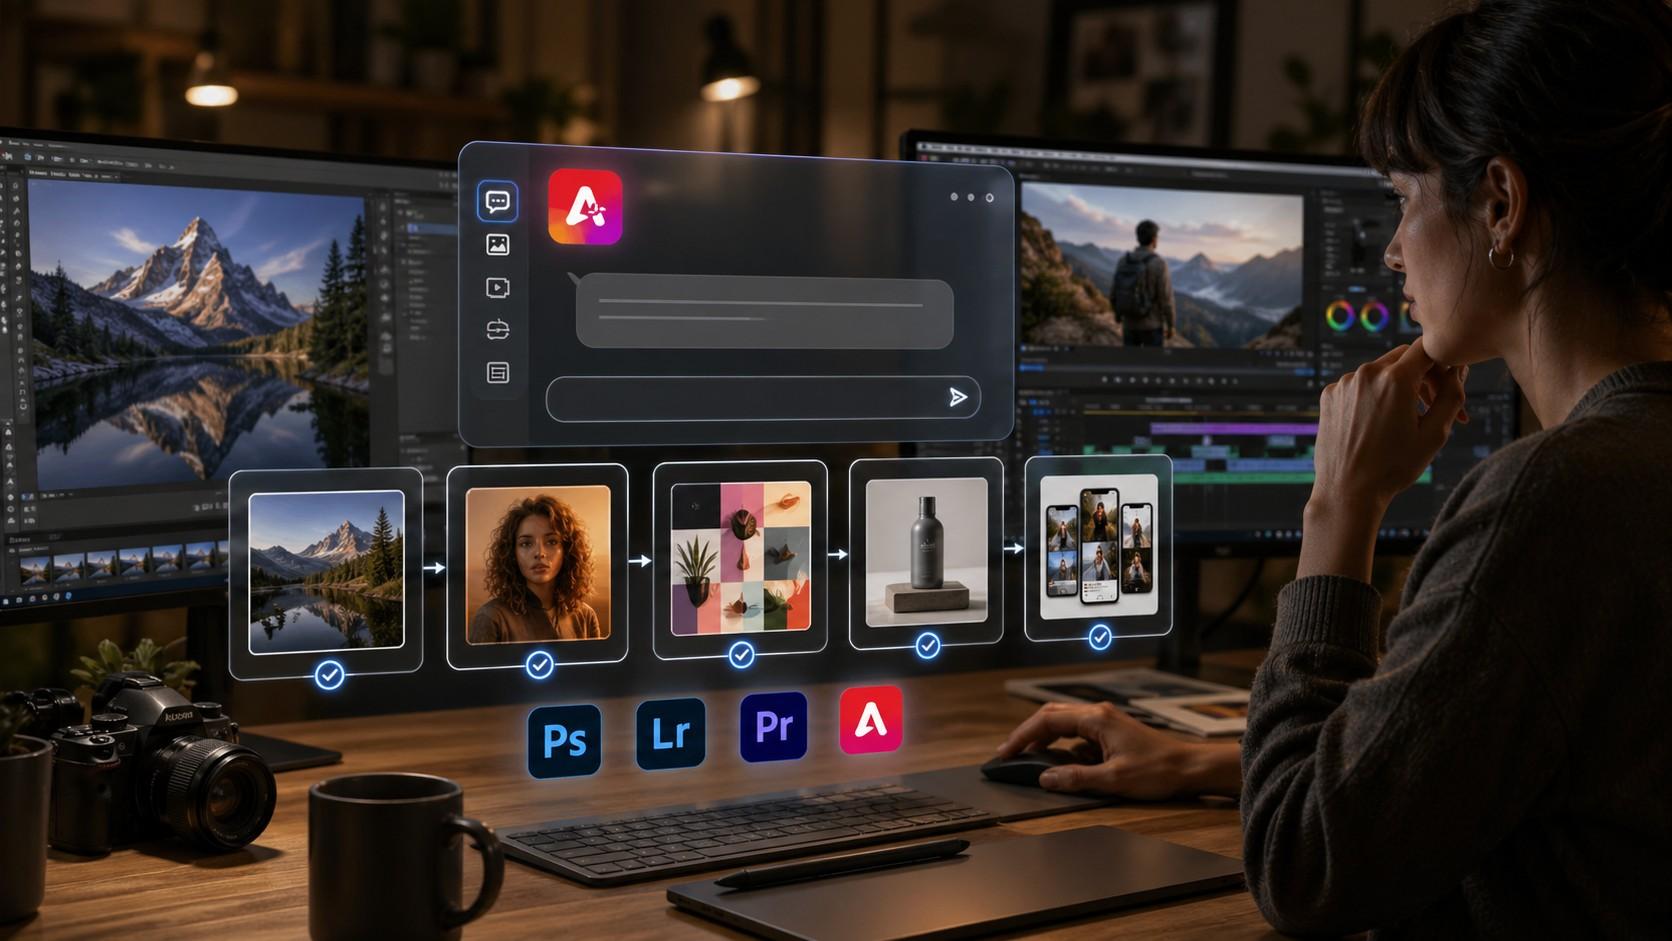Open the chat bubble icon in assistant sidebar

497,202
